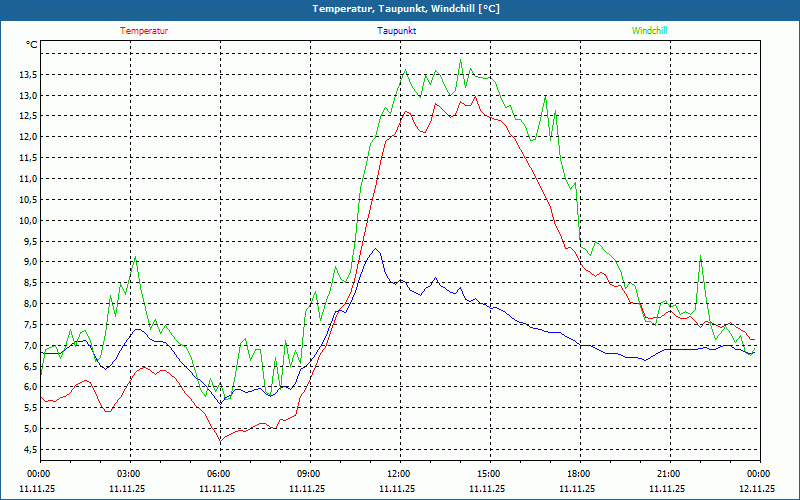This screenshot has width=800, height=500.
Task: Click the 11.11.25 date under 12:00
Action: tap(397, 488)
